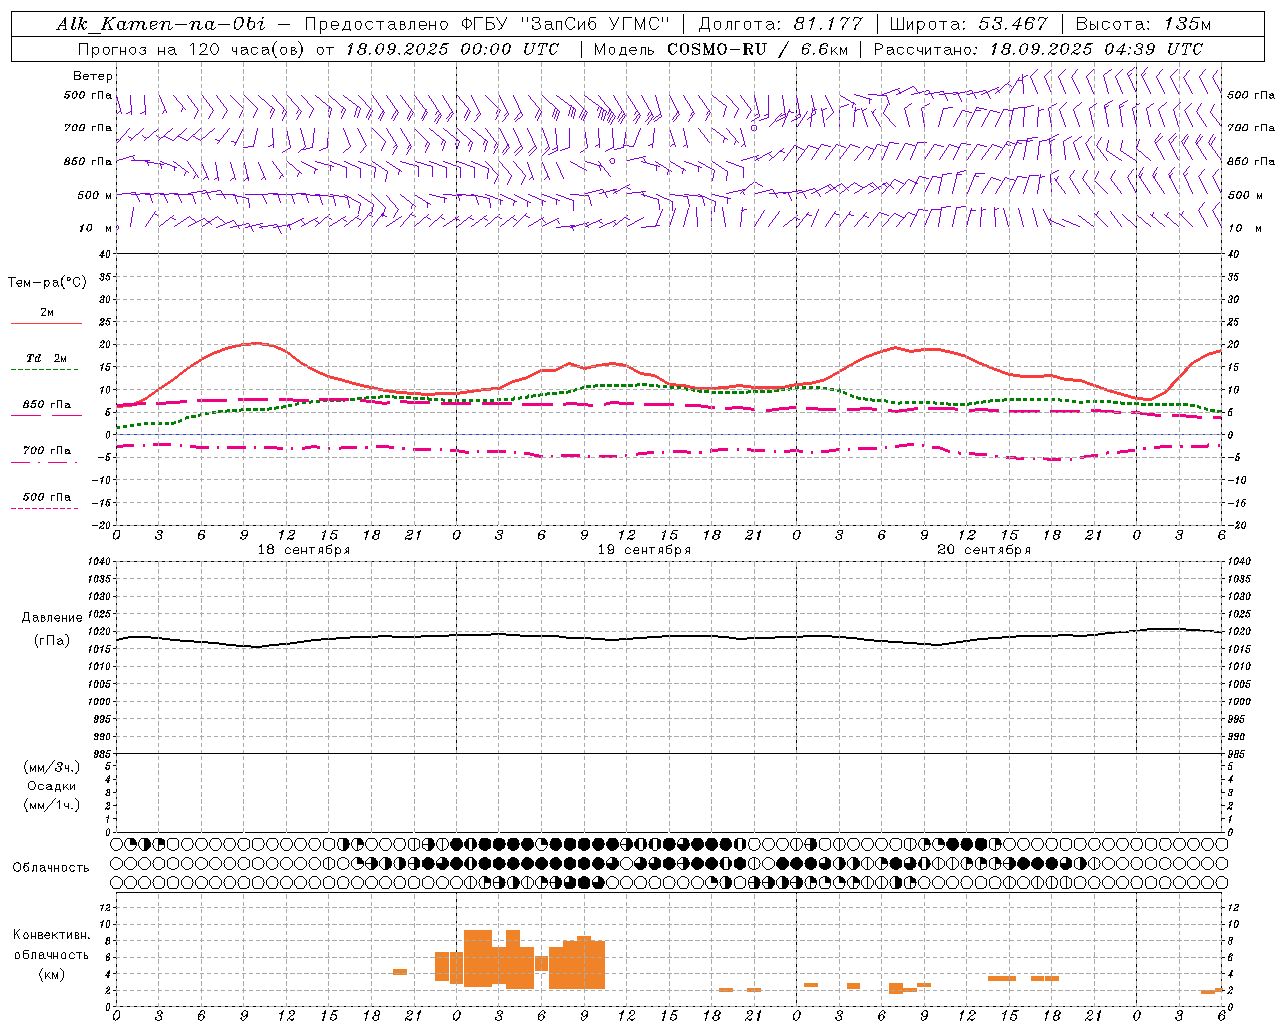Click the (км) unit label under convective cloudiness
Image resolution: width=1280 pixels, height=1024 pixels.
51,974
